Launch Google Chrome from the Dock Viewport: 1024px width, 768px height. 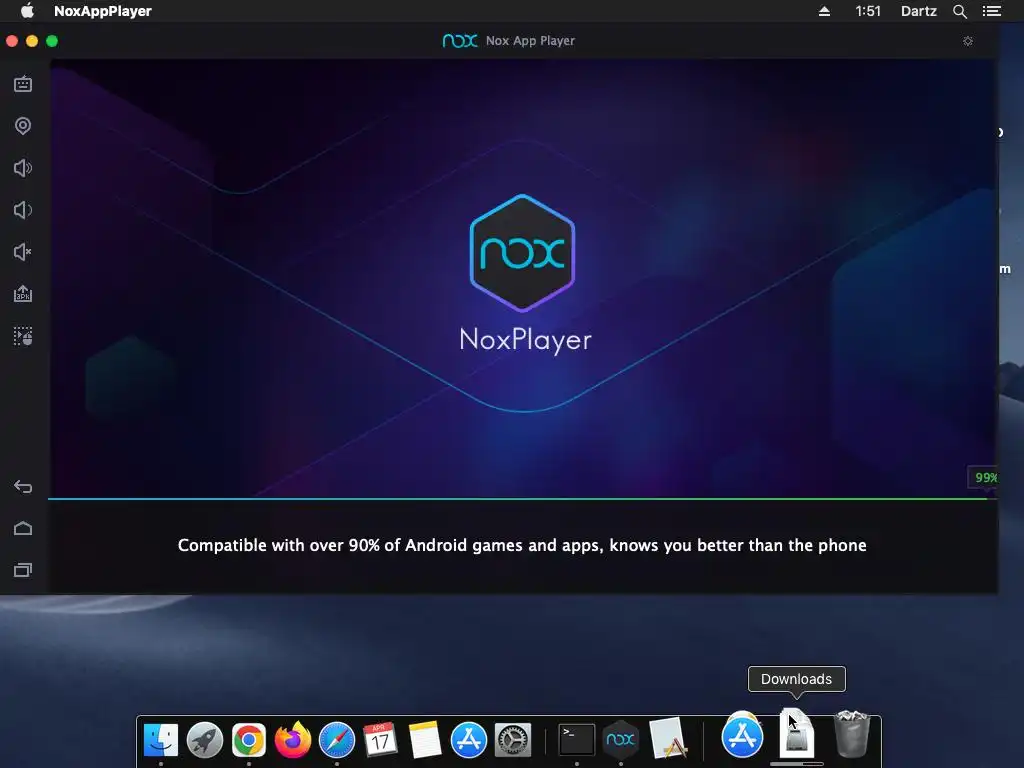[249, 740]
